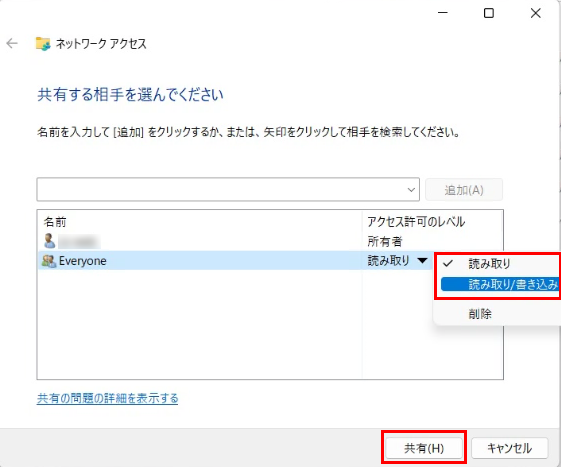Expand the Everyone permission level arrow

point(422,261)
